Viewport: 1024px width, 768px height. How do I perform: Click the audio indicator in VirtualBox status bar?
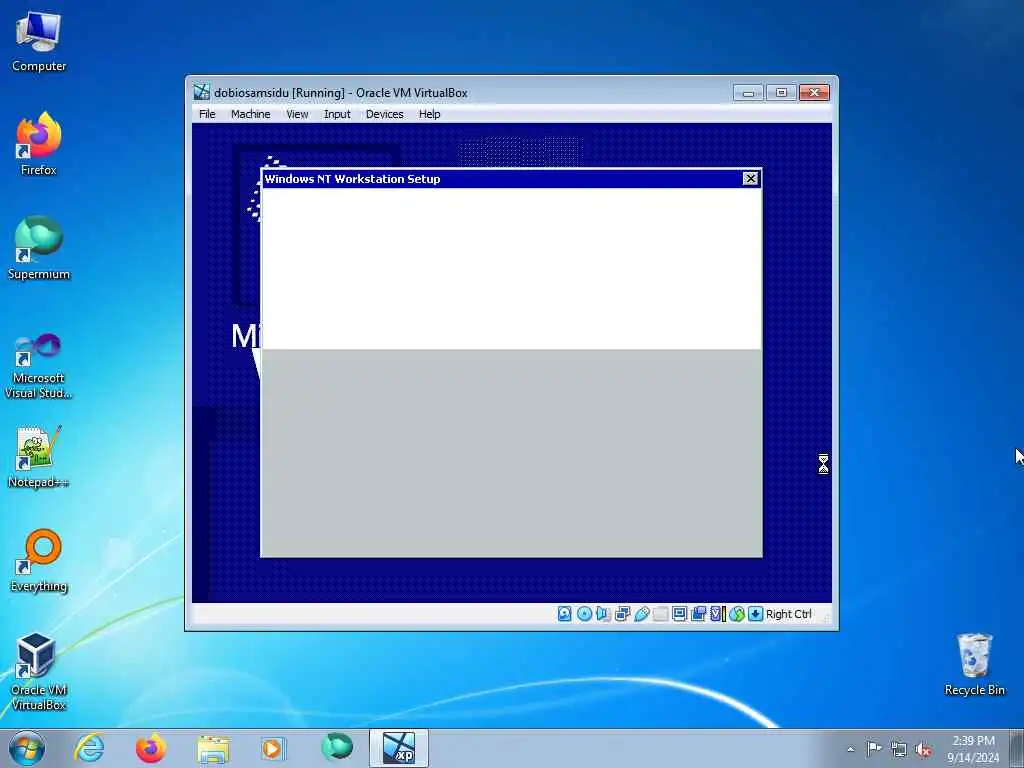(x=602, y=614)
